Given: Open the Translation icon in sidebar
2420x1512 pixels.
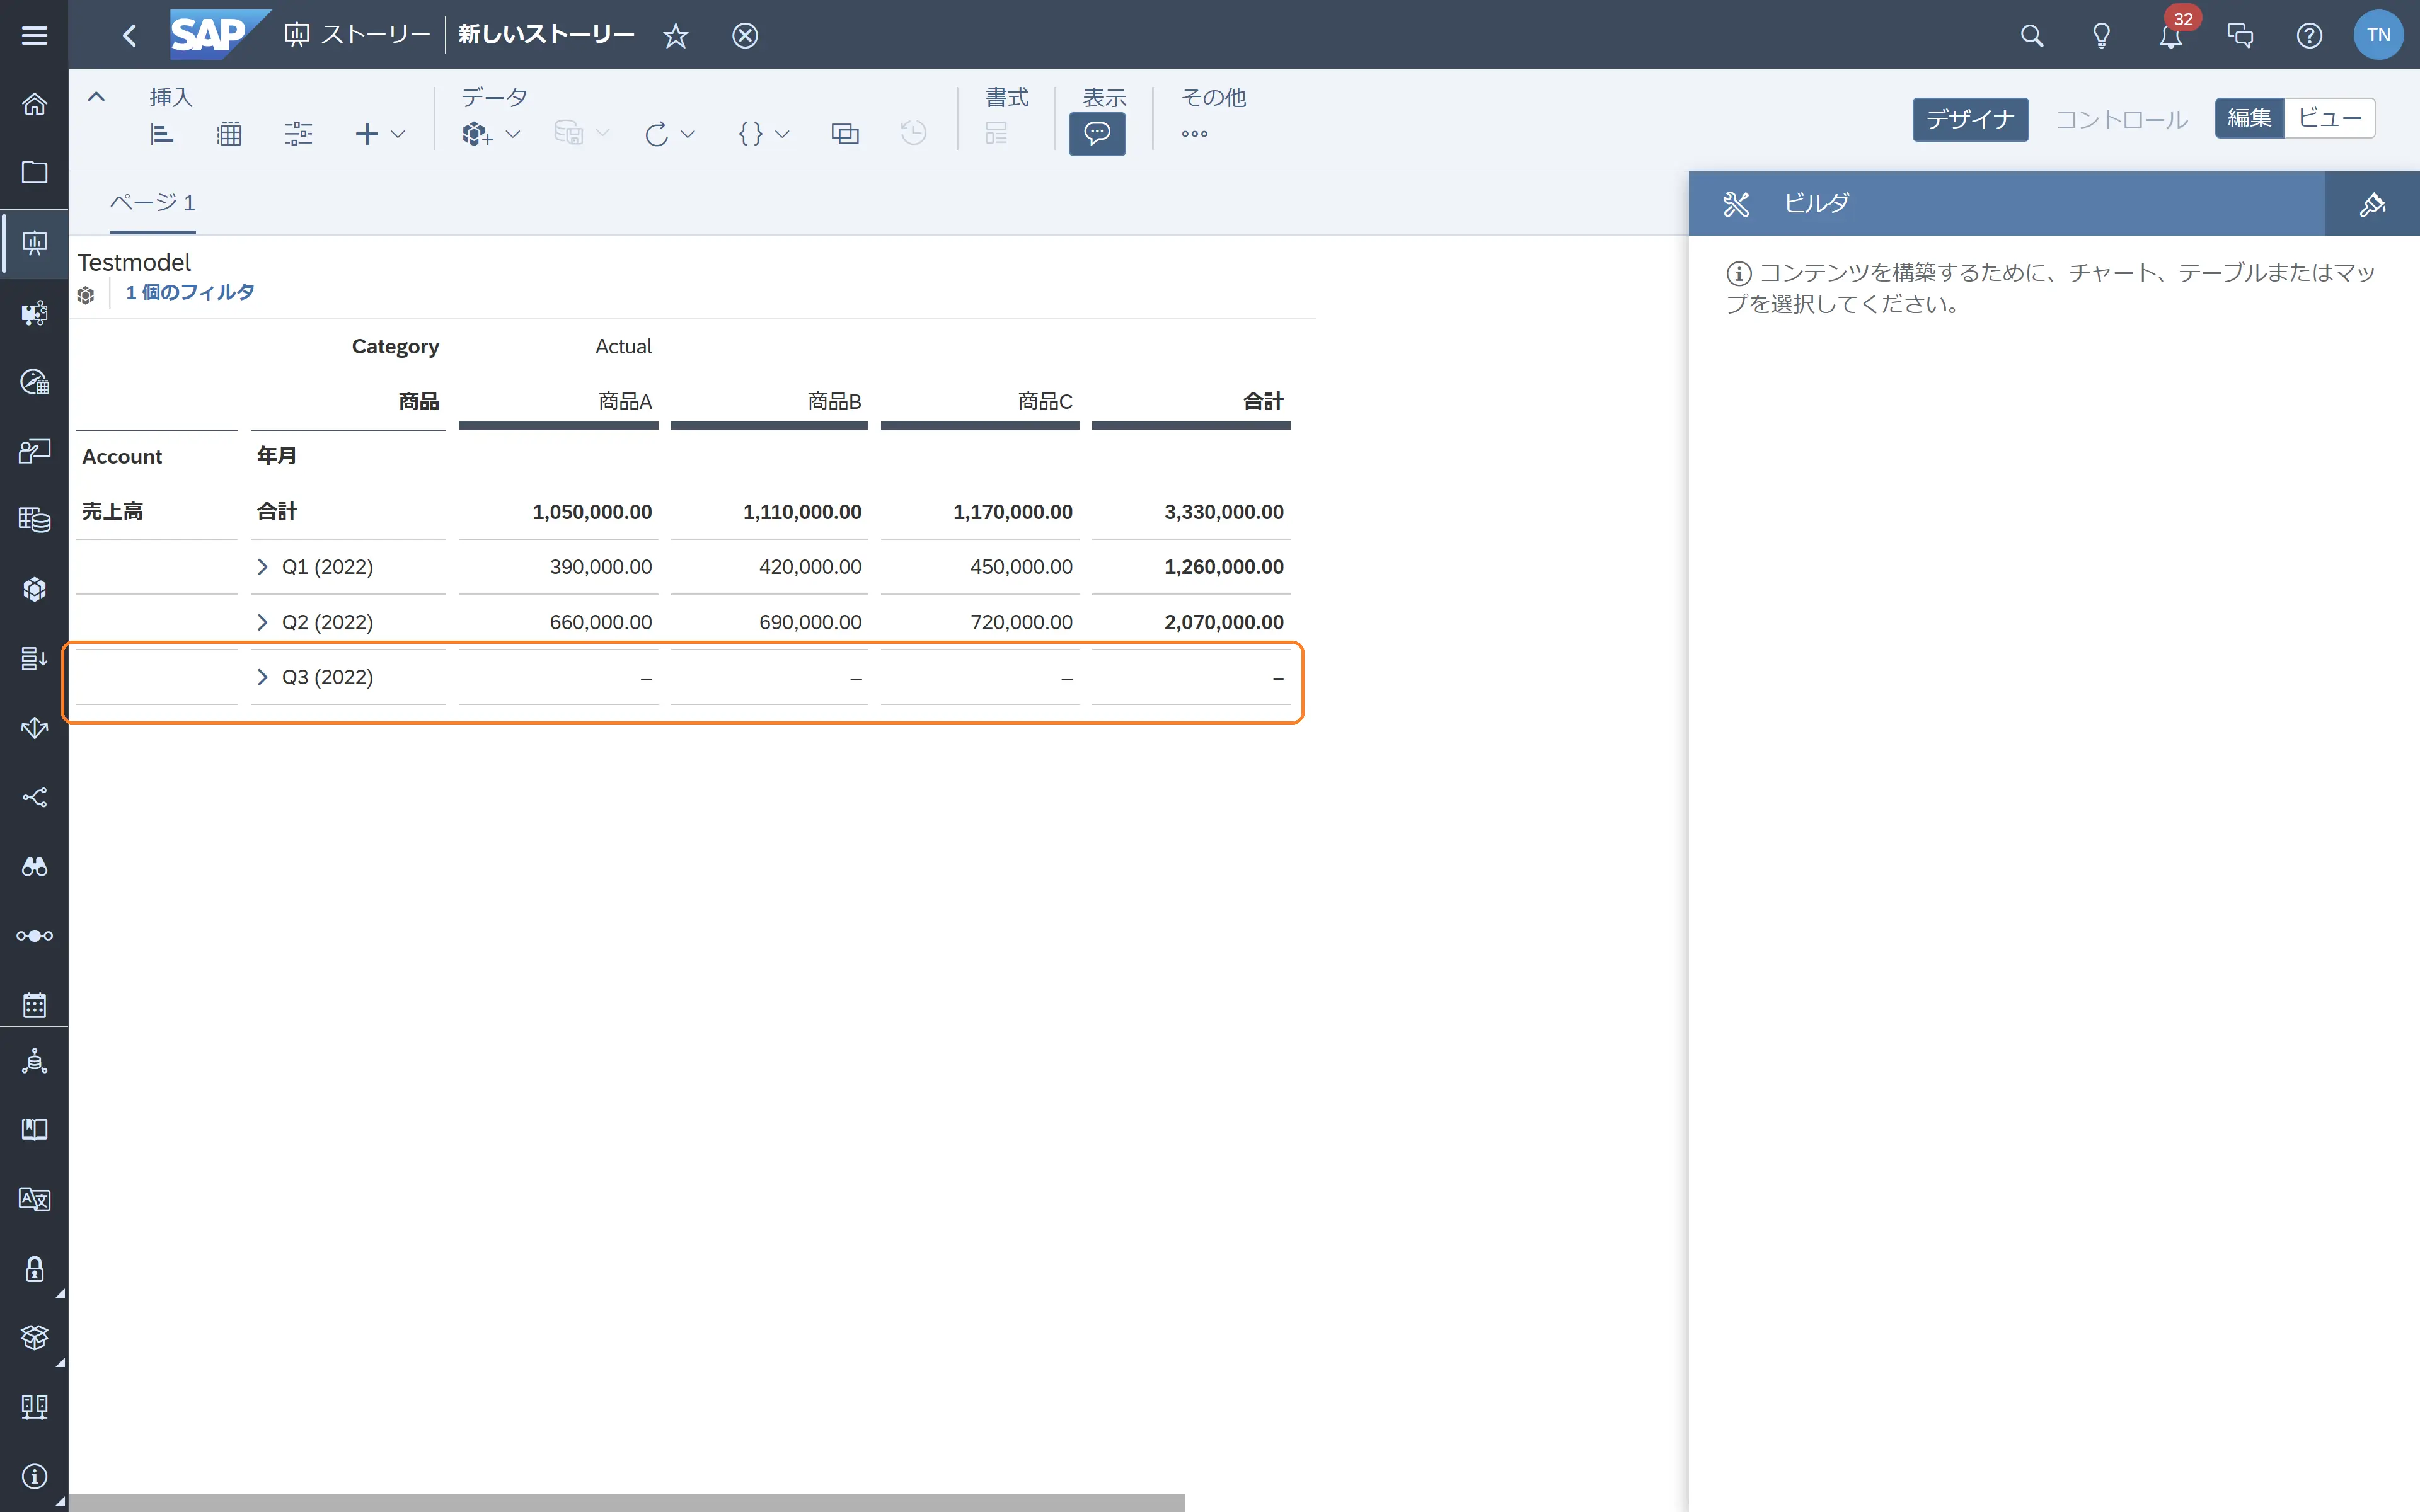Looking at the screenshot, I should (34, 1199).
